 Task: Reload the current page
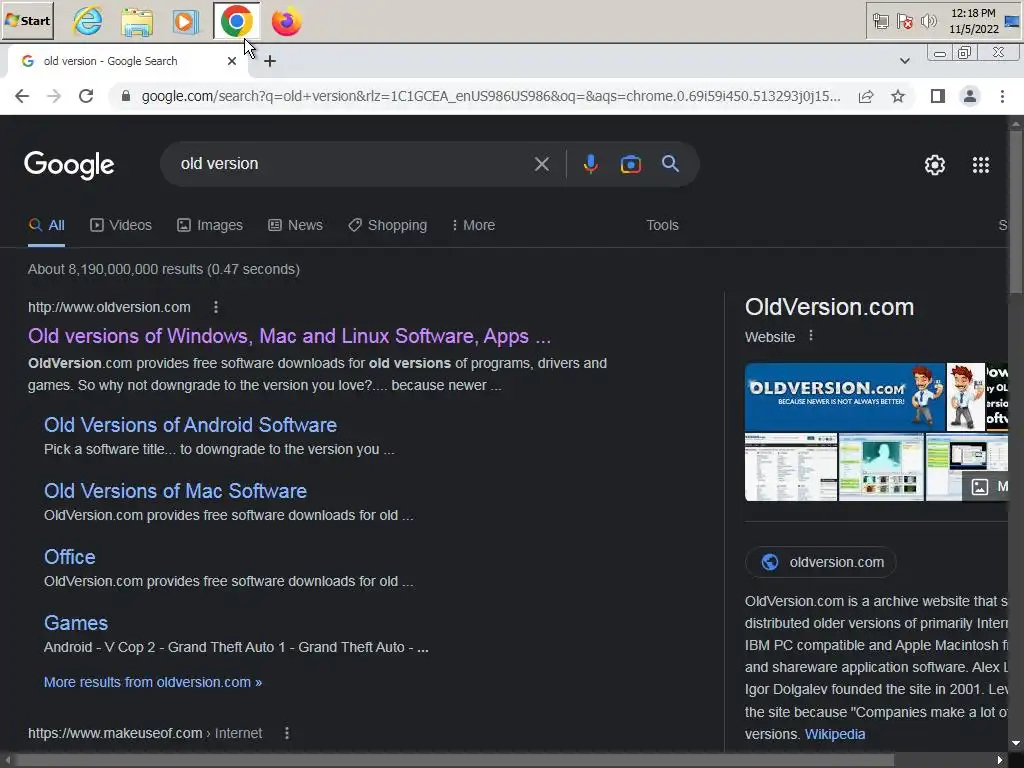(x=86, y=96)
